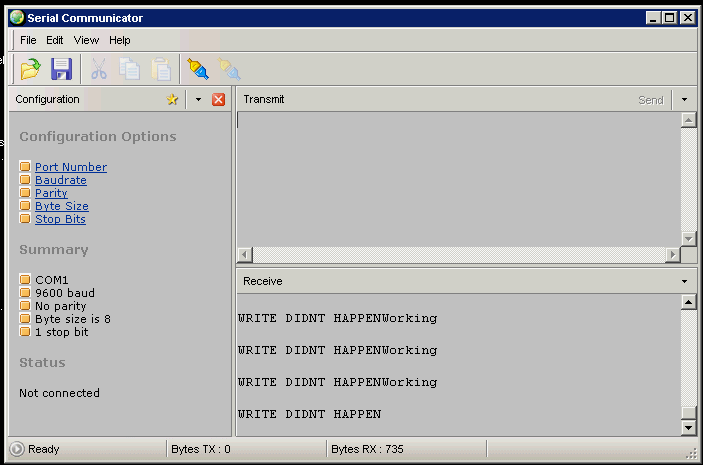Click the Cut scissors toolbar icon

click(99, 69)
